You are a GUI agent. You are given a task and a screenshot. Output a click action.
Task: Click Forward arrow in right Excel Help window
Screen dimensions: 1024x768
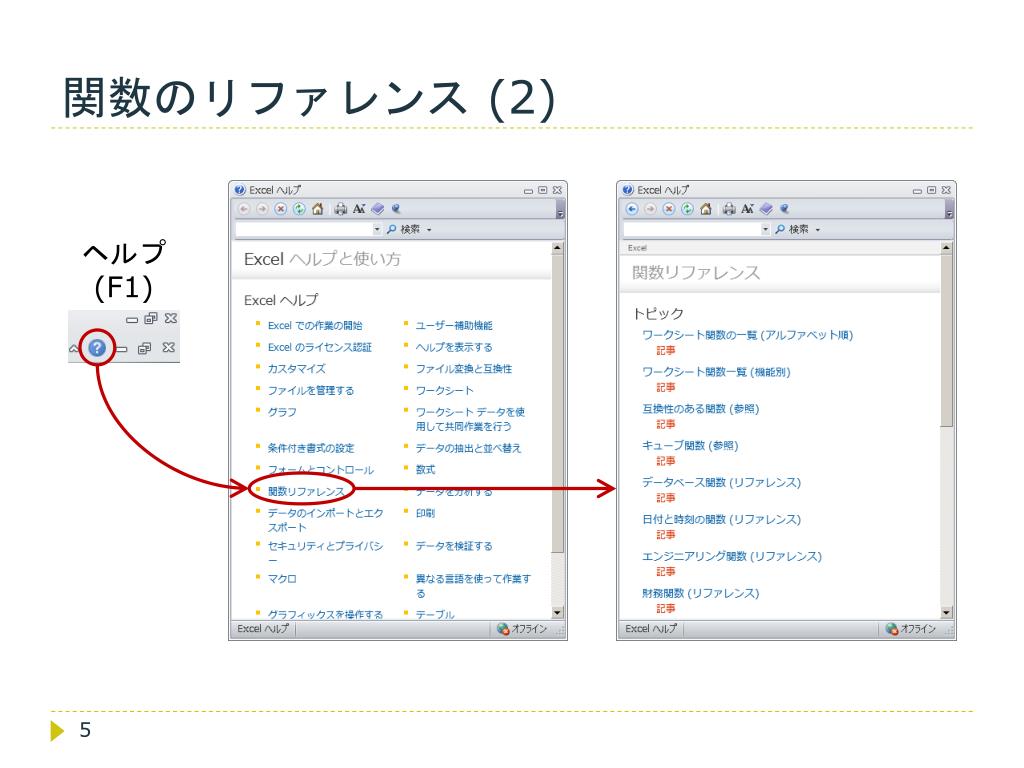click(x=650, y=209)
